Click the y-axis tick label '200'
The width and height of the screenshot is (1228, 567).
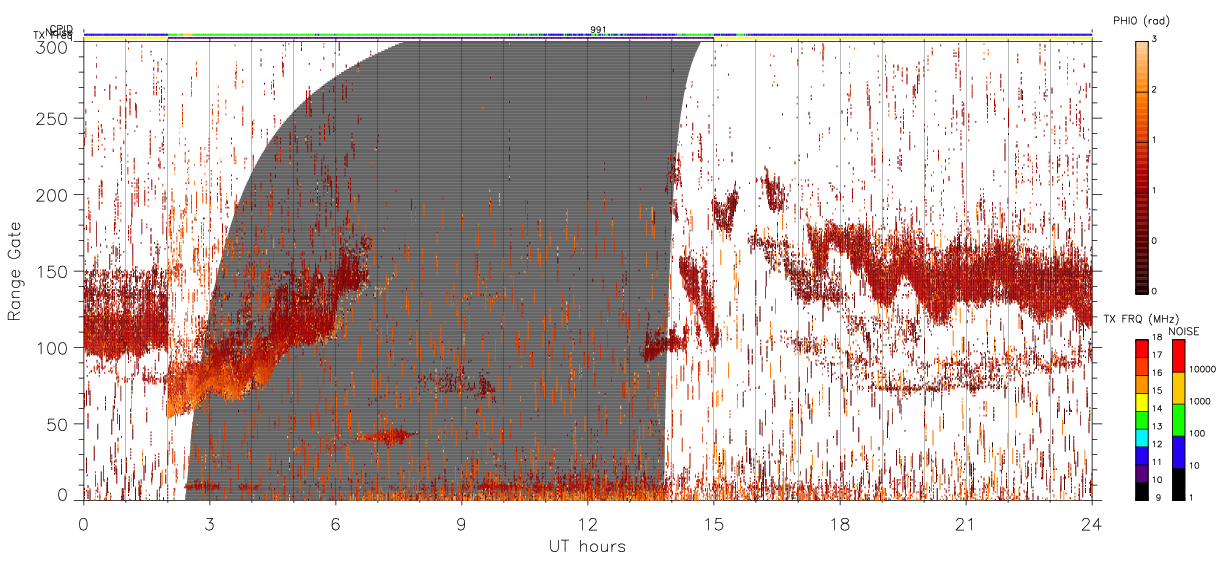(x=54, y=195)
